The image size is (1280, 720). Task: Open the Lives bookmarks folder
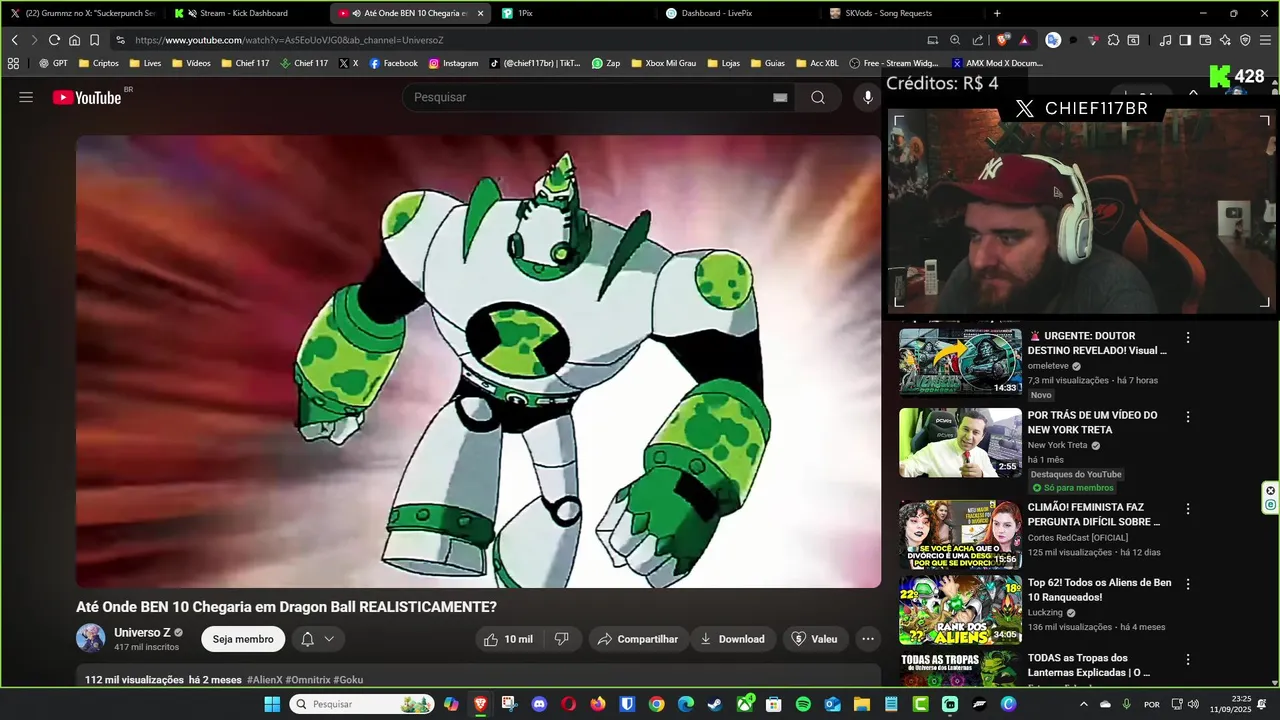click(x=145, y=63)
